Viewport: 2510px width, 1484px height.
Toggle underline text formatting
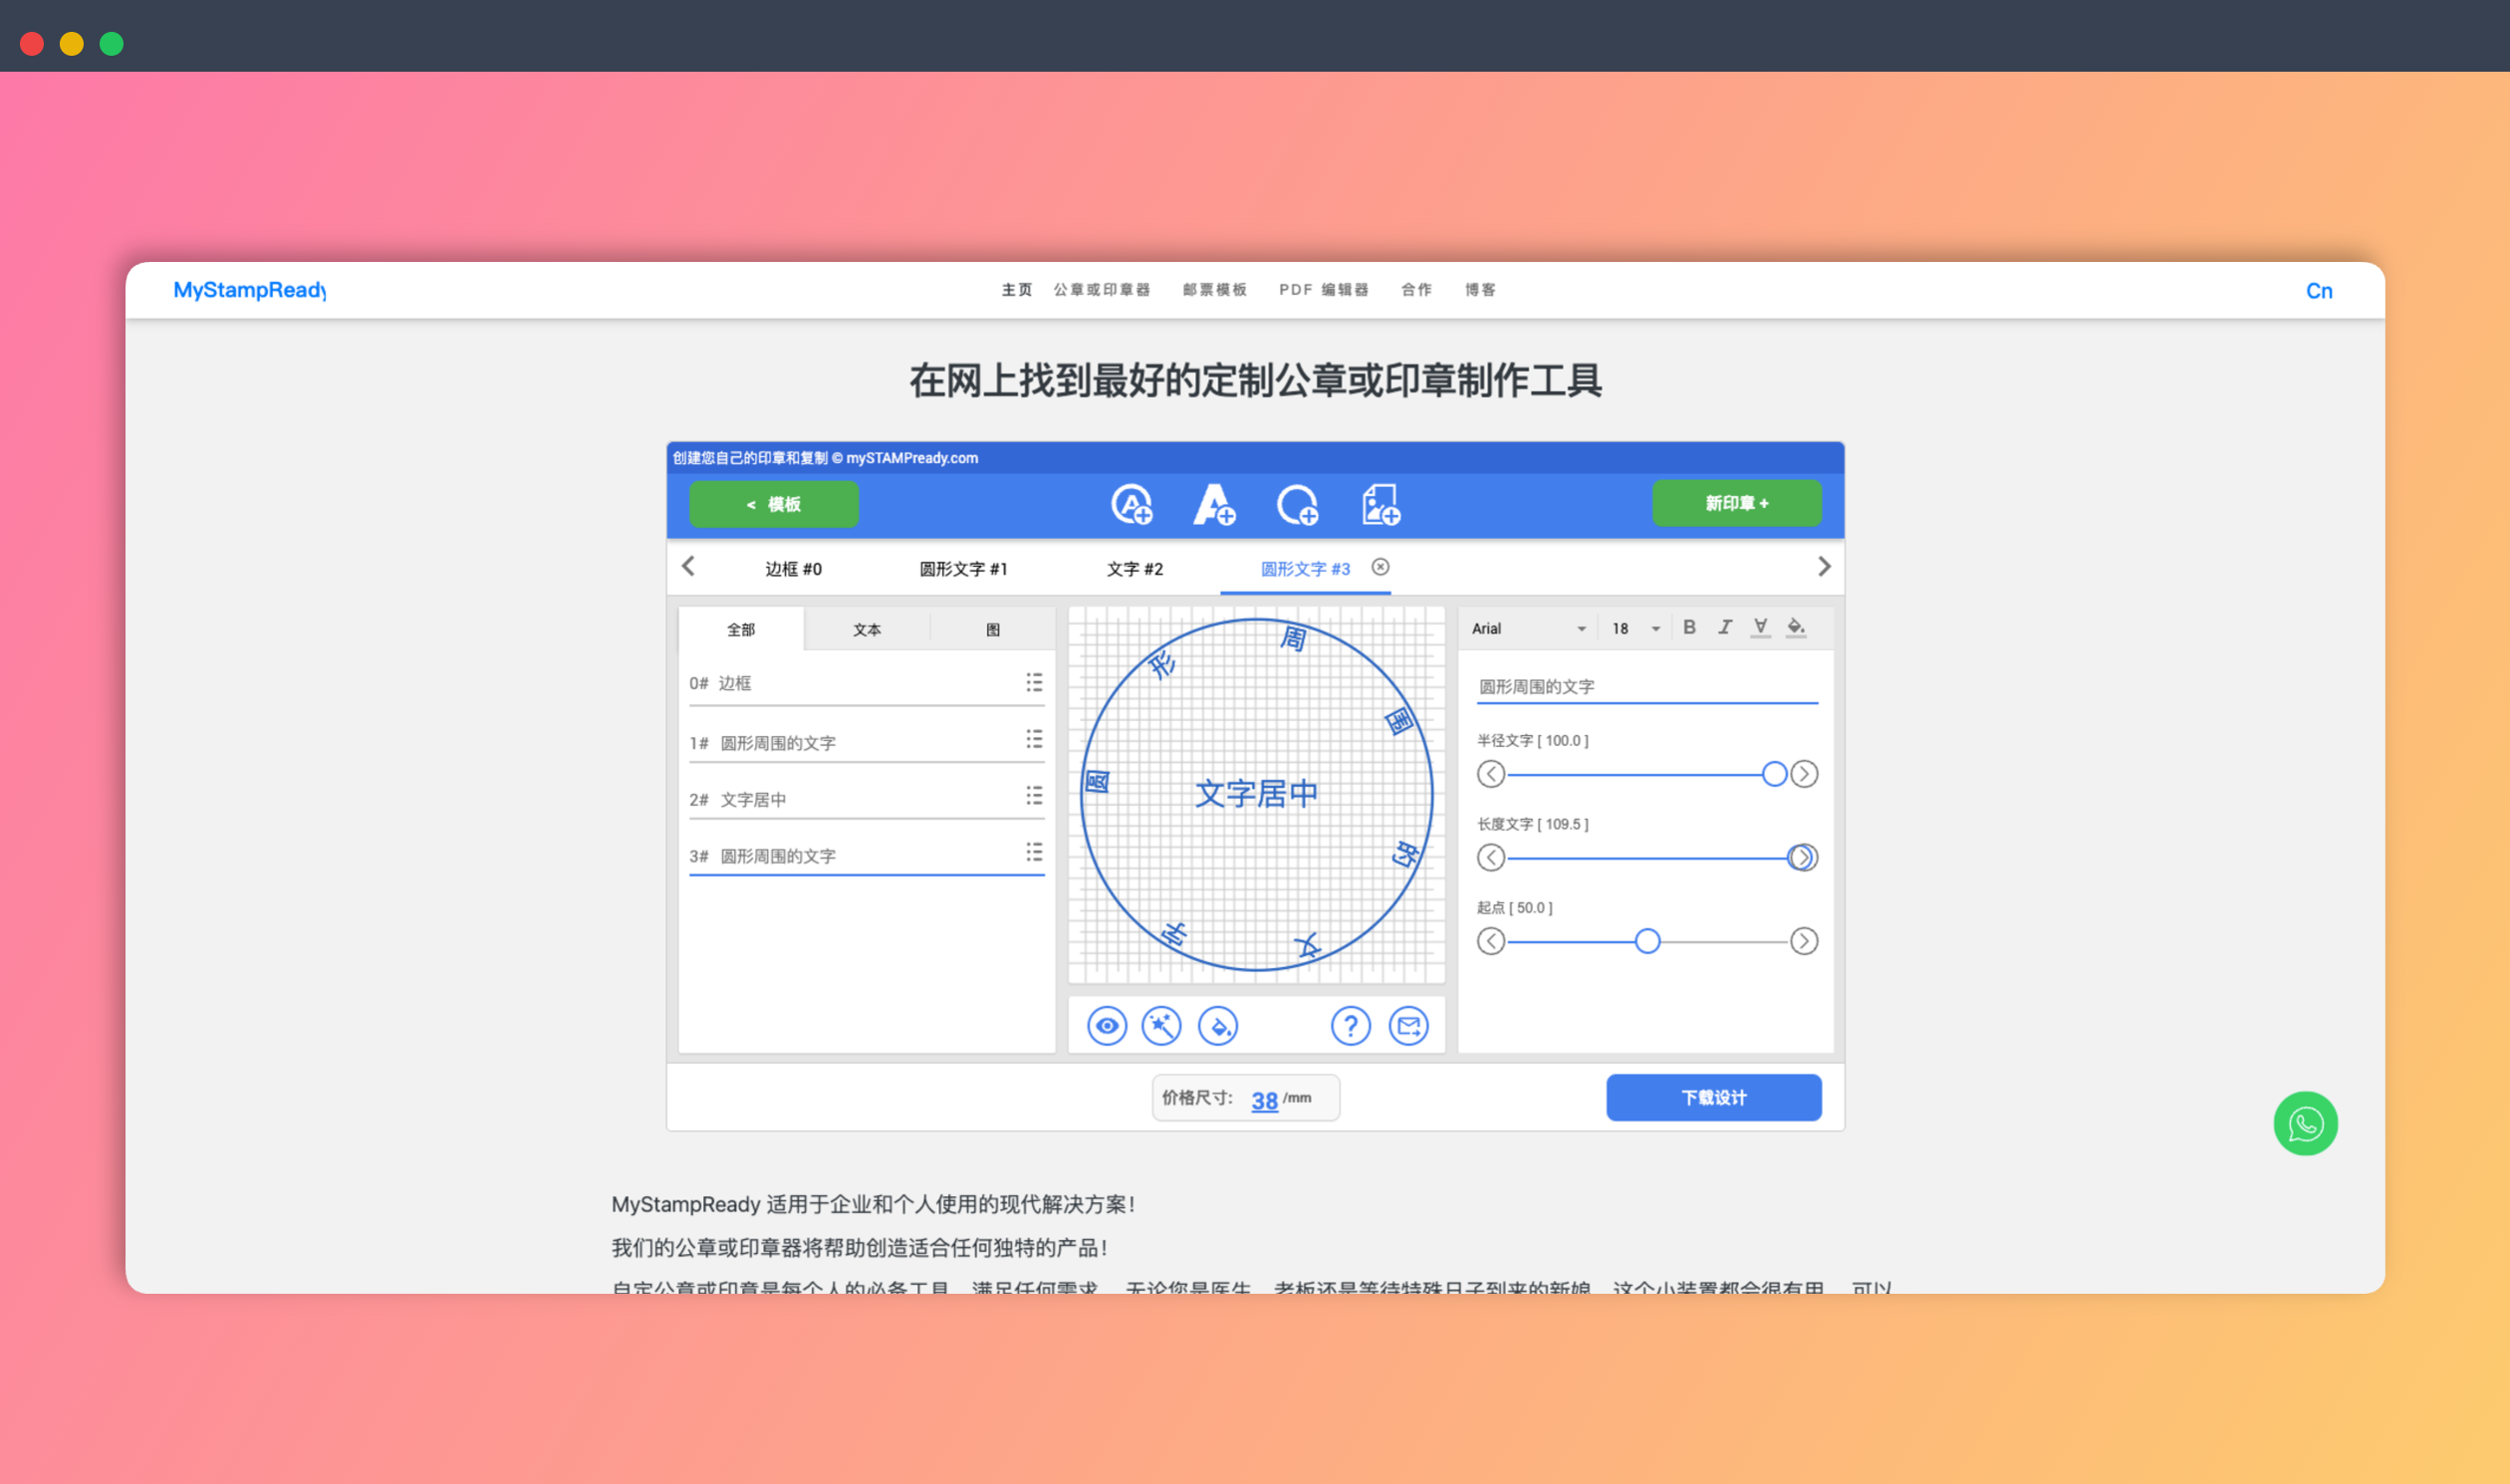coord(1759,627)
